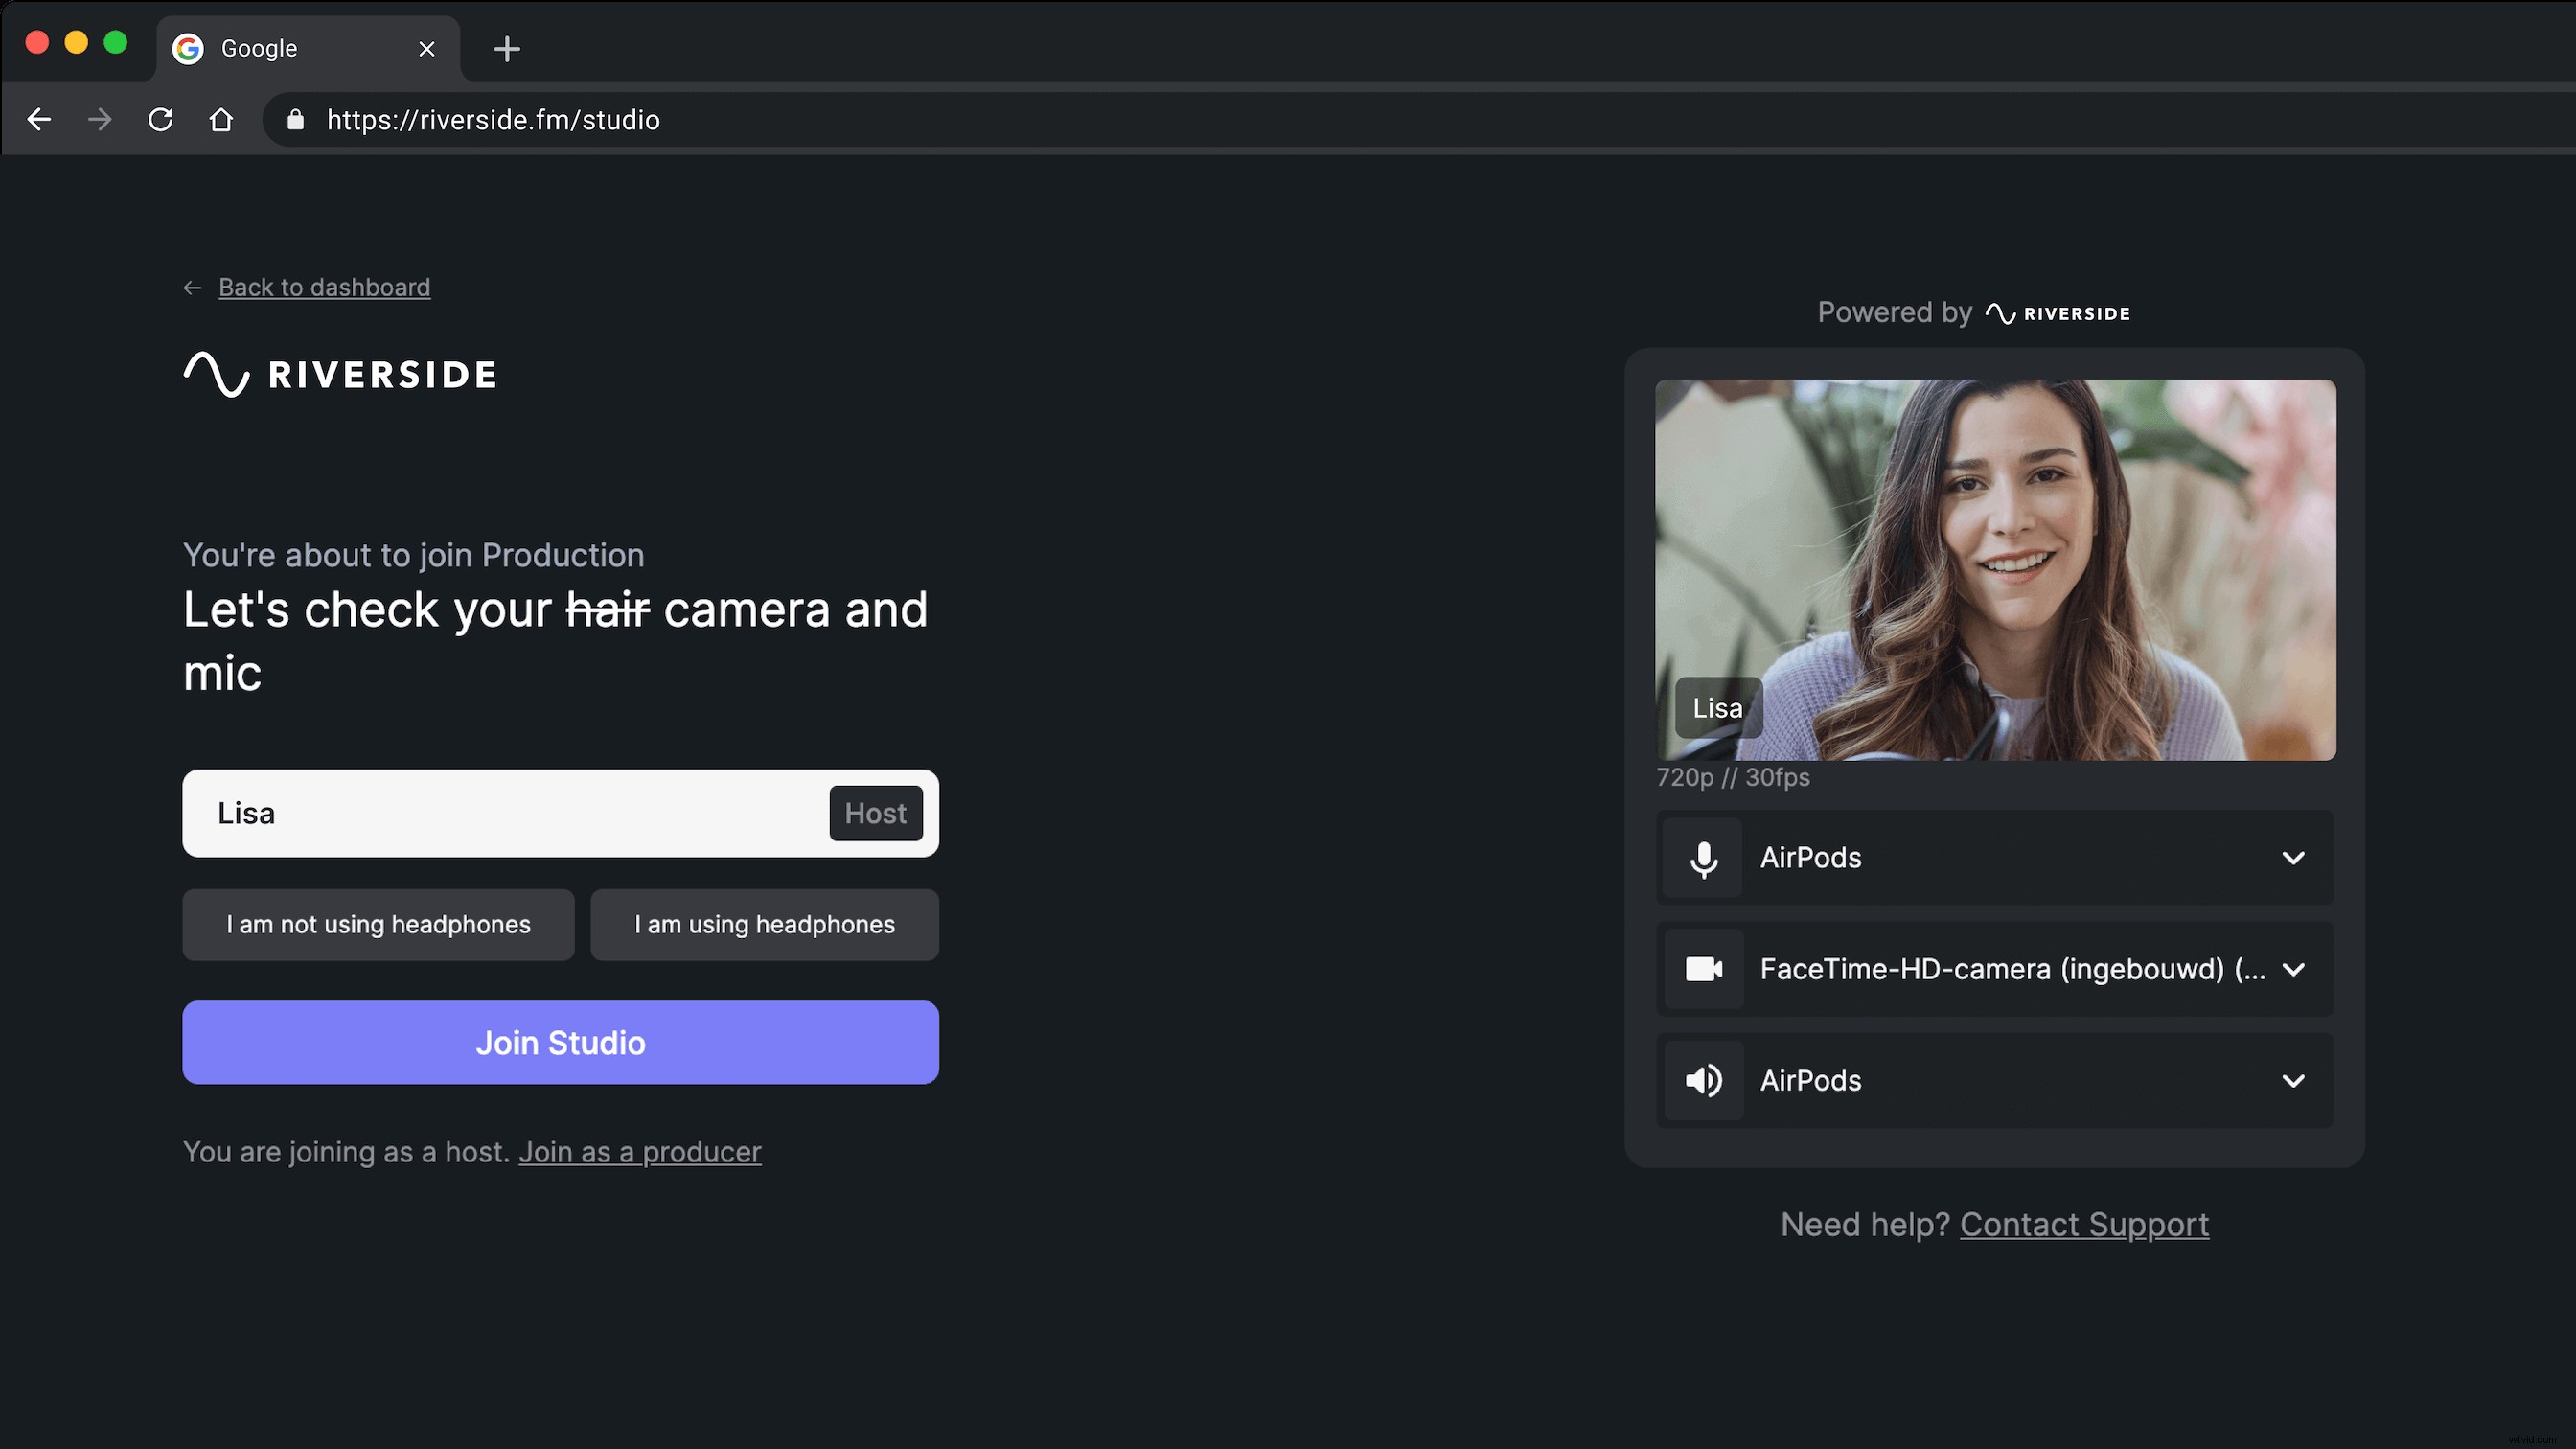This screenshot has width=2576, height=1449.
Task: Click the Join Studio button
Action: tap(560, 1042)
